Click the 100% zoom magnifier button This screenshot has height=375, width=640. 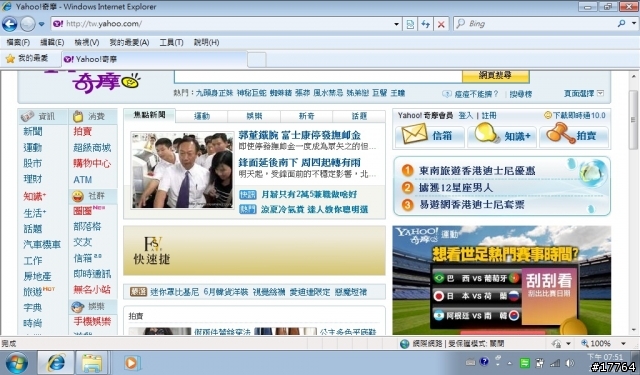596,344
